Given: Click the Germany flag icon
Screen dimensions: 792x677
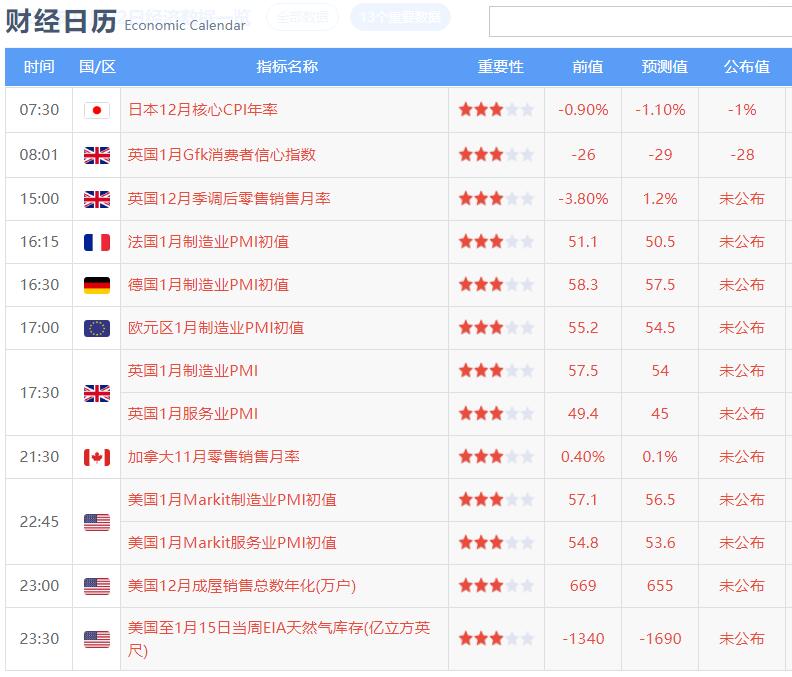Looking at the screenshot, I should pos(97,285).
